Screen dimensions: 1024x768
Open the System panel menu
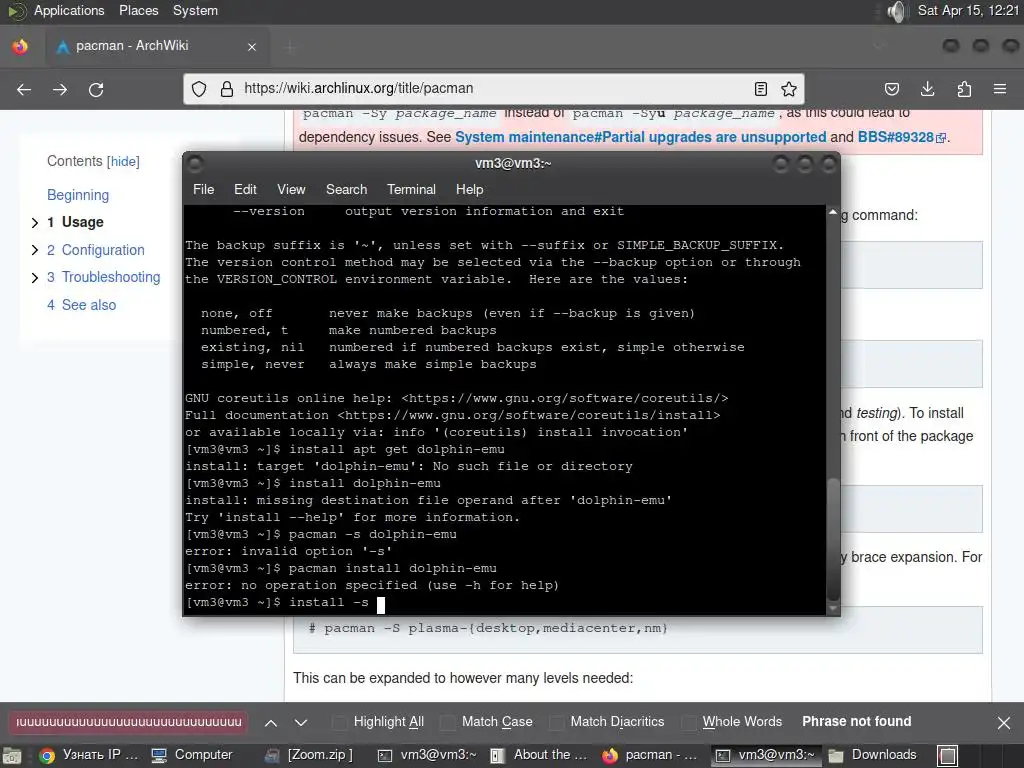click(x=195, y=10)
